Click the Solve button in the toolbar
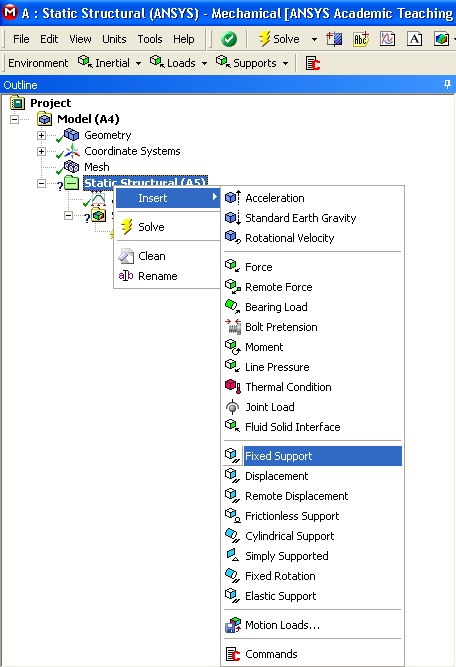Screen dimensions: 456x667 pos(279,39)
